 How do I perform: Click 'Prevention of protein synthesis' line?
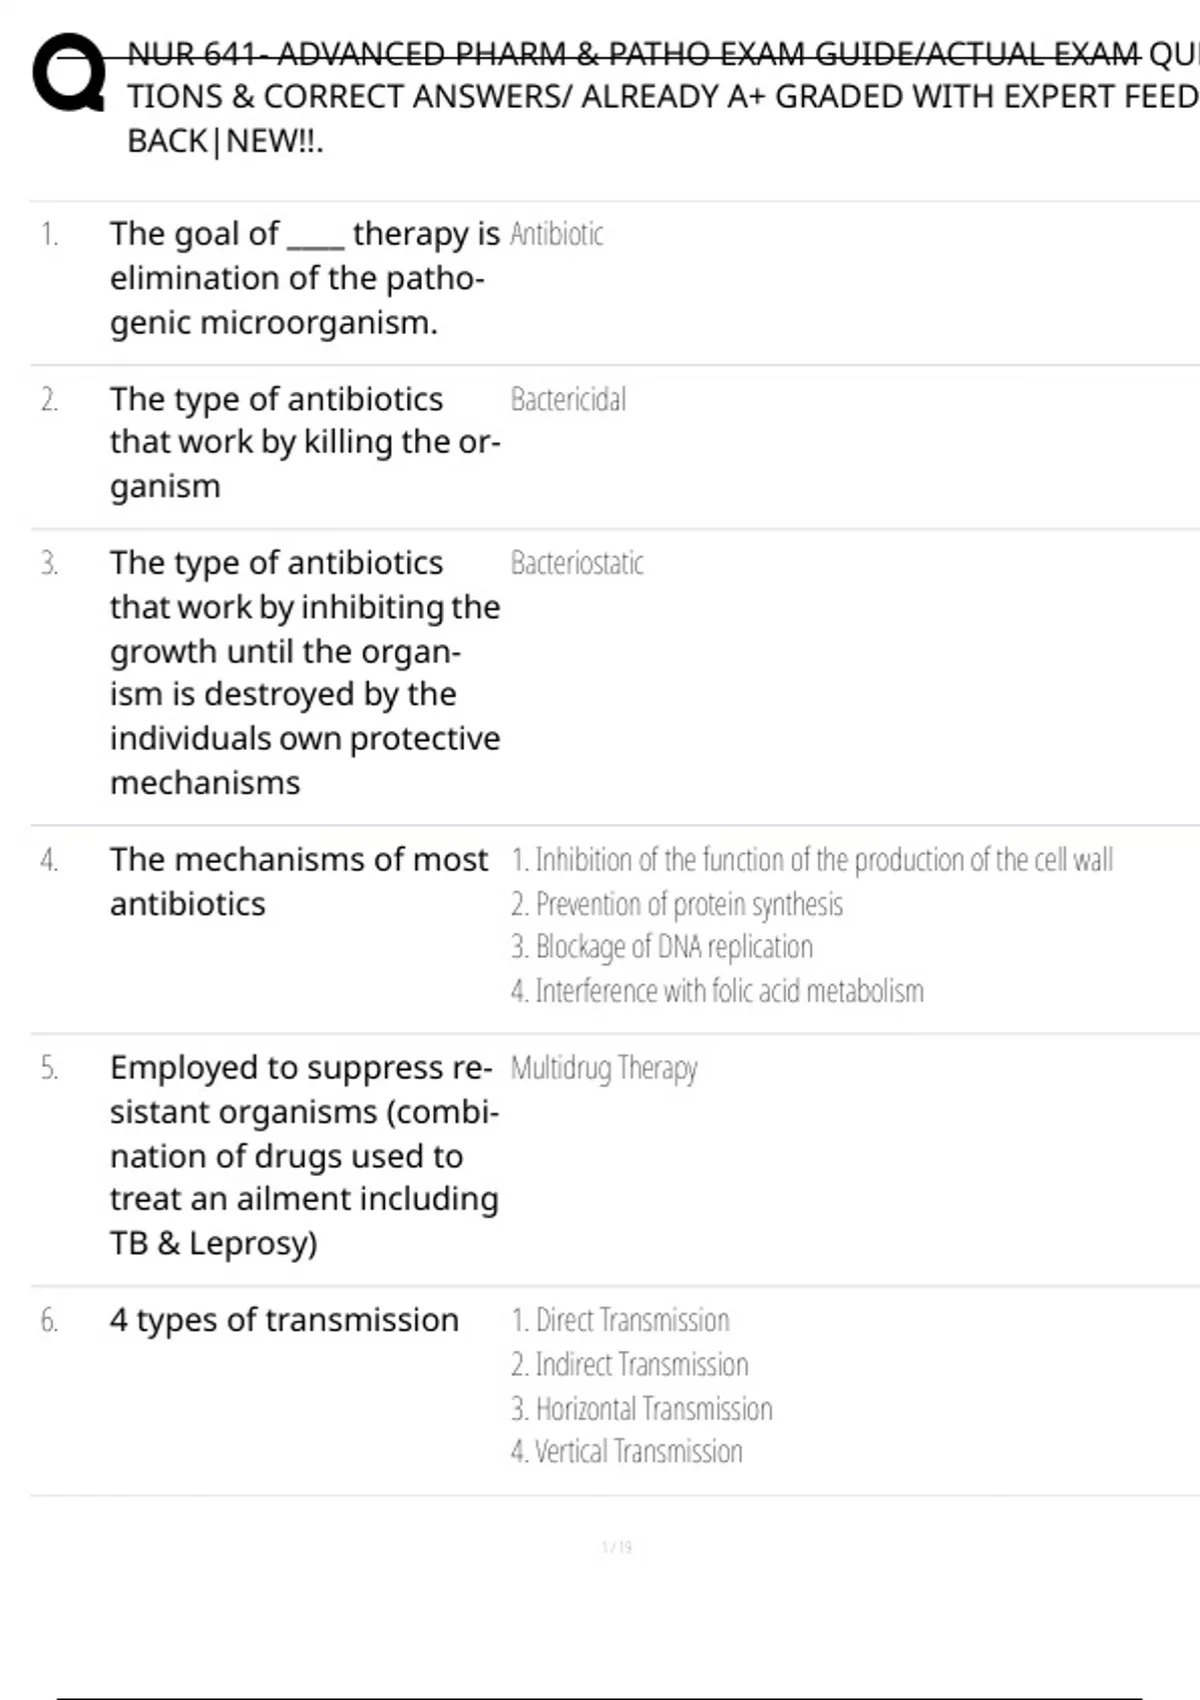677,904
